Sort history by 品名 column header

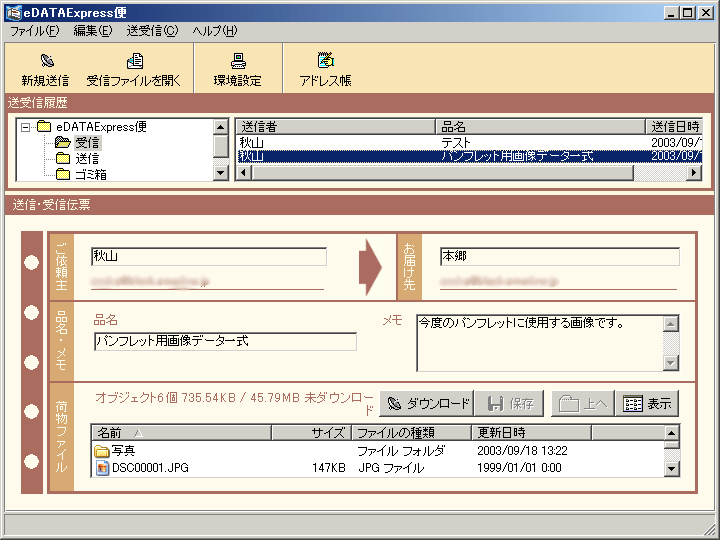[x=540, y=126]
